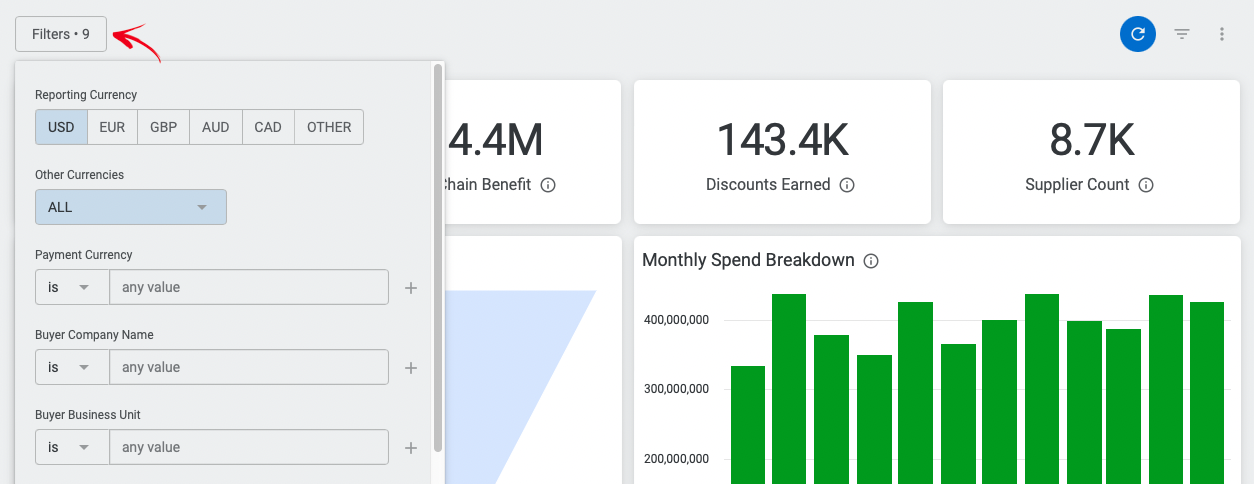Screen dimensions: 1254x484
Task: Add another Payment Currency filter with plus
Action: [410, 288]
